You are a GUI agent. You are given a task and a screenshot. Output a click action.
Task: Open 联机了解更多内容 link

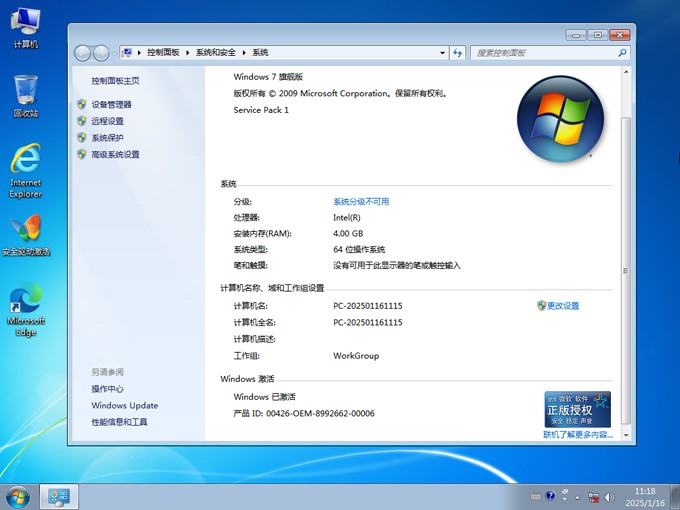[578, 435]
